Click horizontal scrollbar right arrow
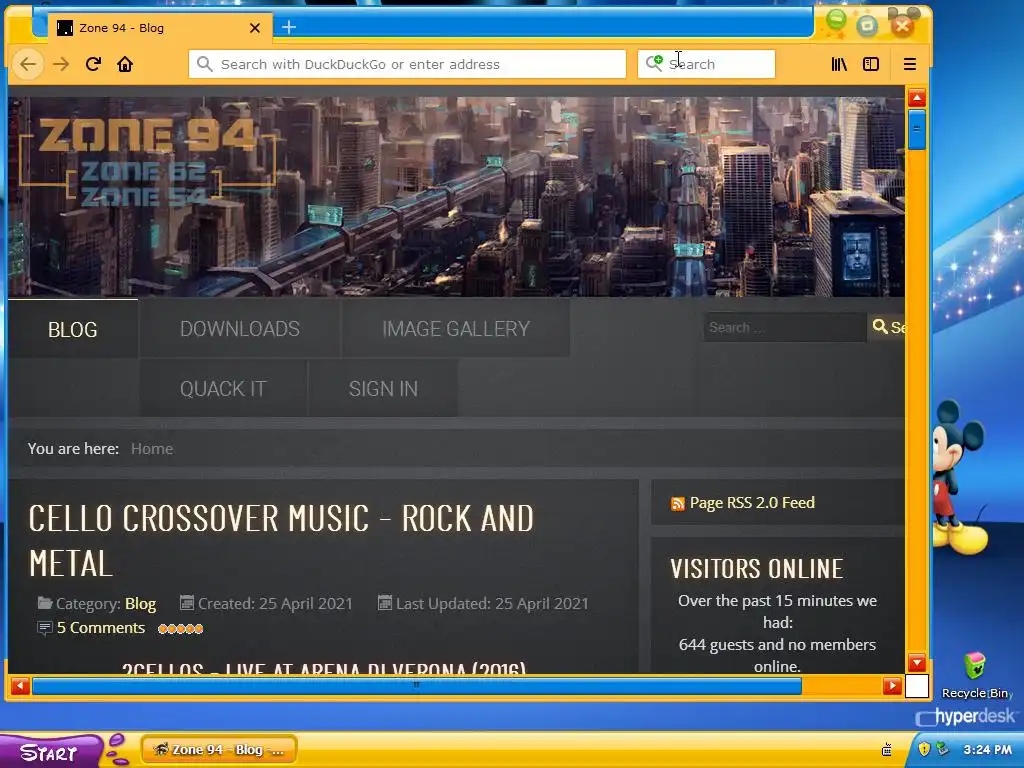Image resolution: width=1024 pixels, height=768 pixels. point(892,686)
